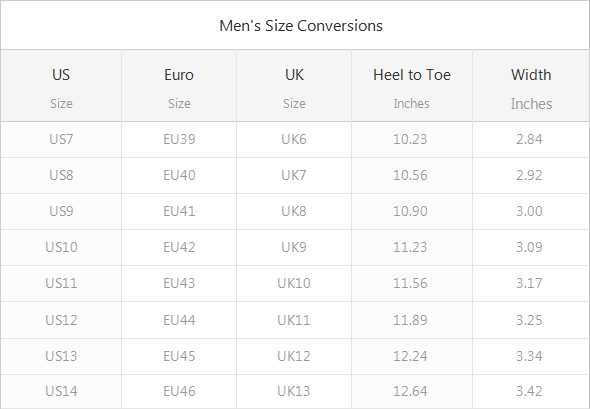
Task: Select the UK8 cell
Action: click(x=294, y=211)
